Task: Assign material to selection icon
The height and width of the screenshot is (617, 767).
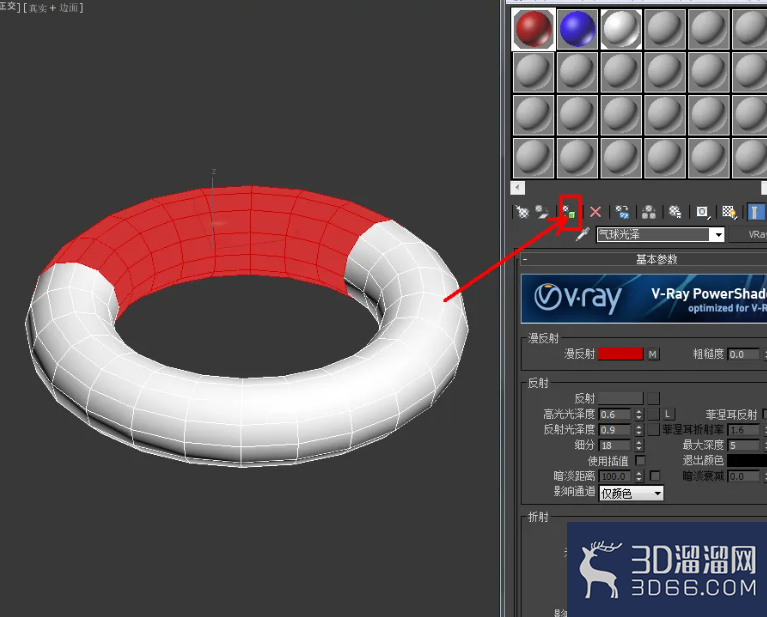Action: click(569, 212)
